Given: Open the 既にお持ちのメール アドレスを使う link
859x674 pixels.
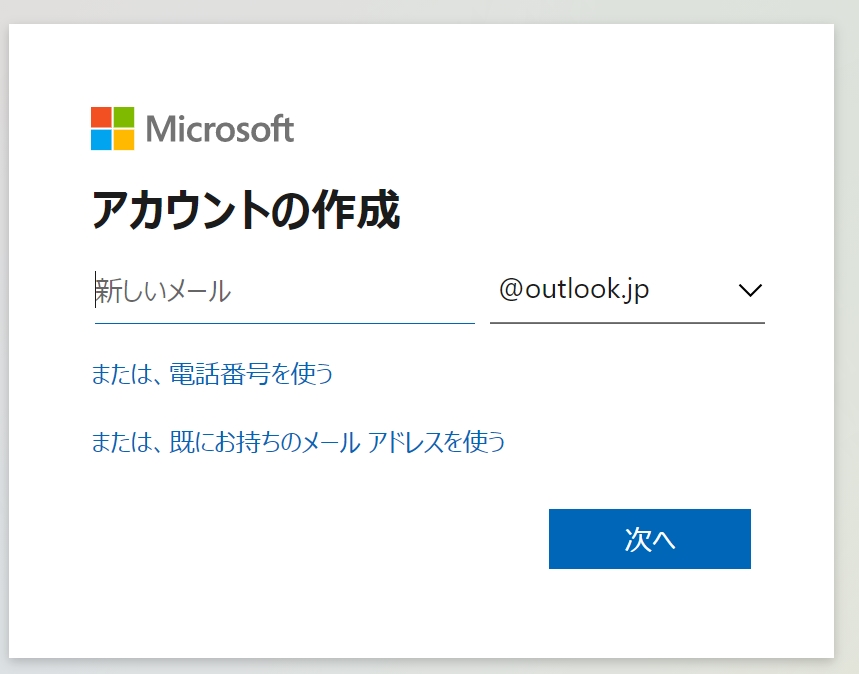Looking at the screenshot, I should coord(298,442).
